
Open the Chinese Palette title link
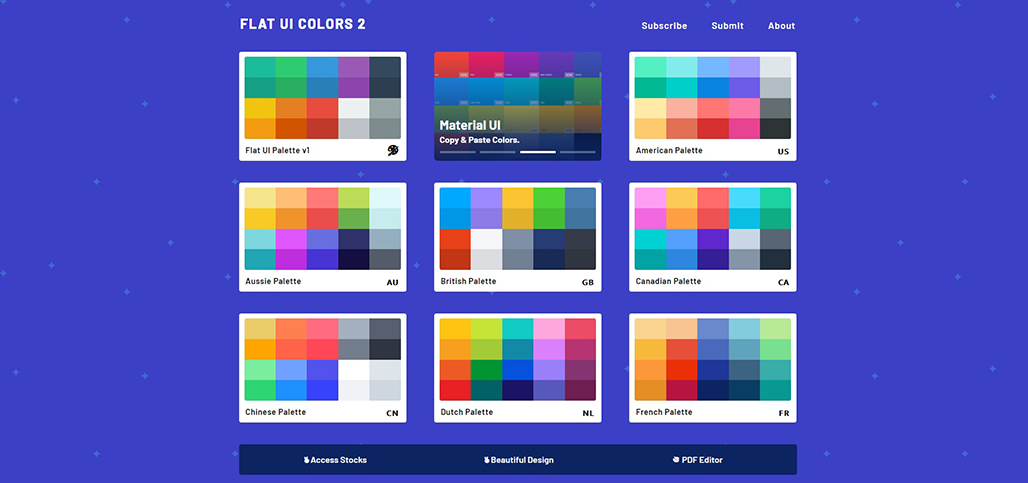coord(275,412)
